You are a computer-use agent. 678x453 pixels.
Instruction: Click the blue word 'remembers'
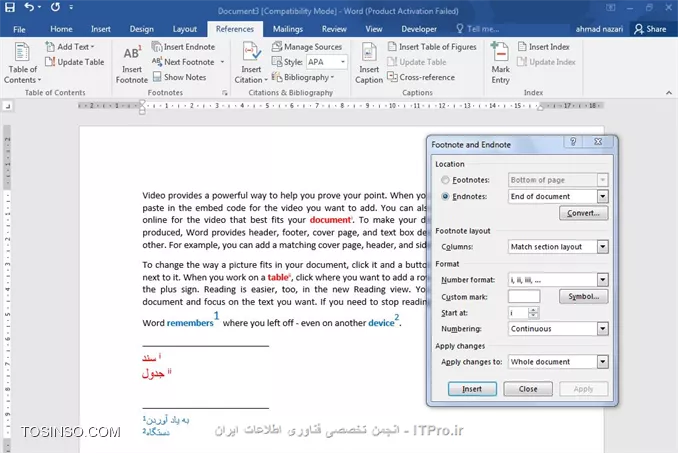pyautogui.click(x=190, y=323)
